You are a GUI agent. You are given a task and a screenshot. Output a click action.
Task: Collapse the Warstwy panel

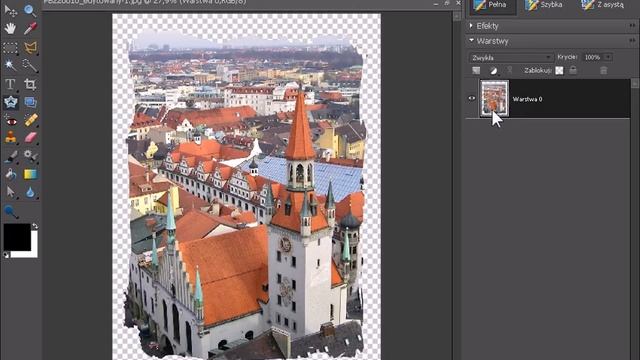point(471,40)
